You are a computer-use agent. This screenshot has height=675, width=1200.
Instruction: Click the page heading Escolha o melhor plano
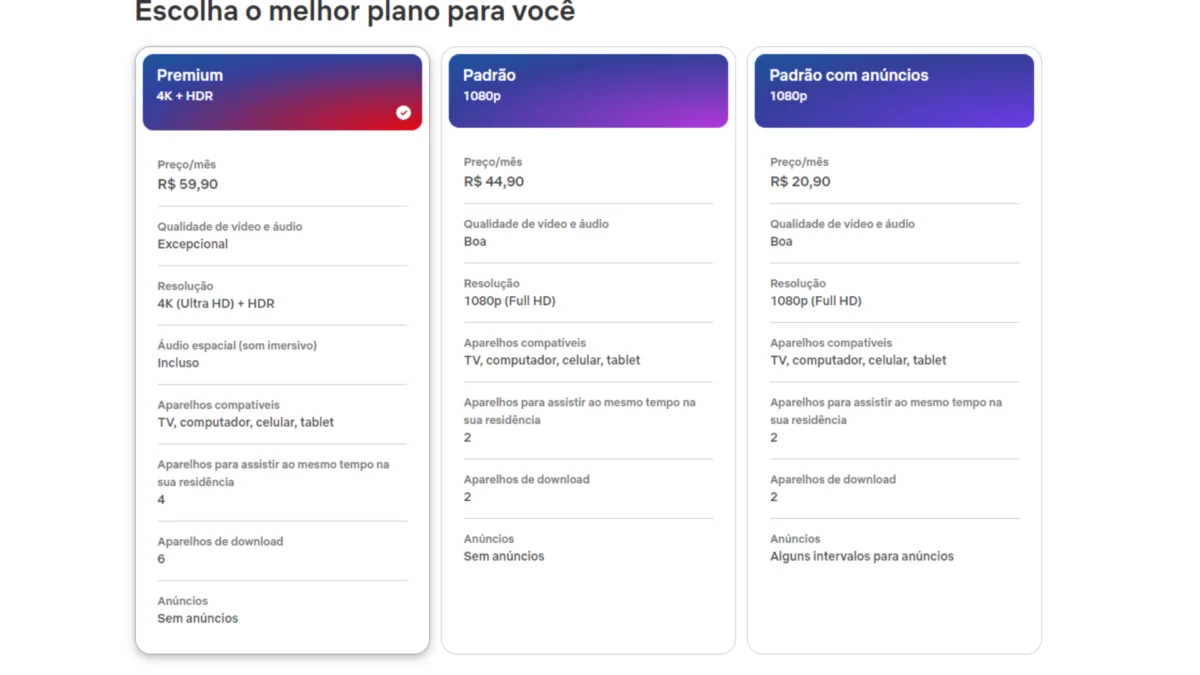[x=355, y=13]
